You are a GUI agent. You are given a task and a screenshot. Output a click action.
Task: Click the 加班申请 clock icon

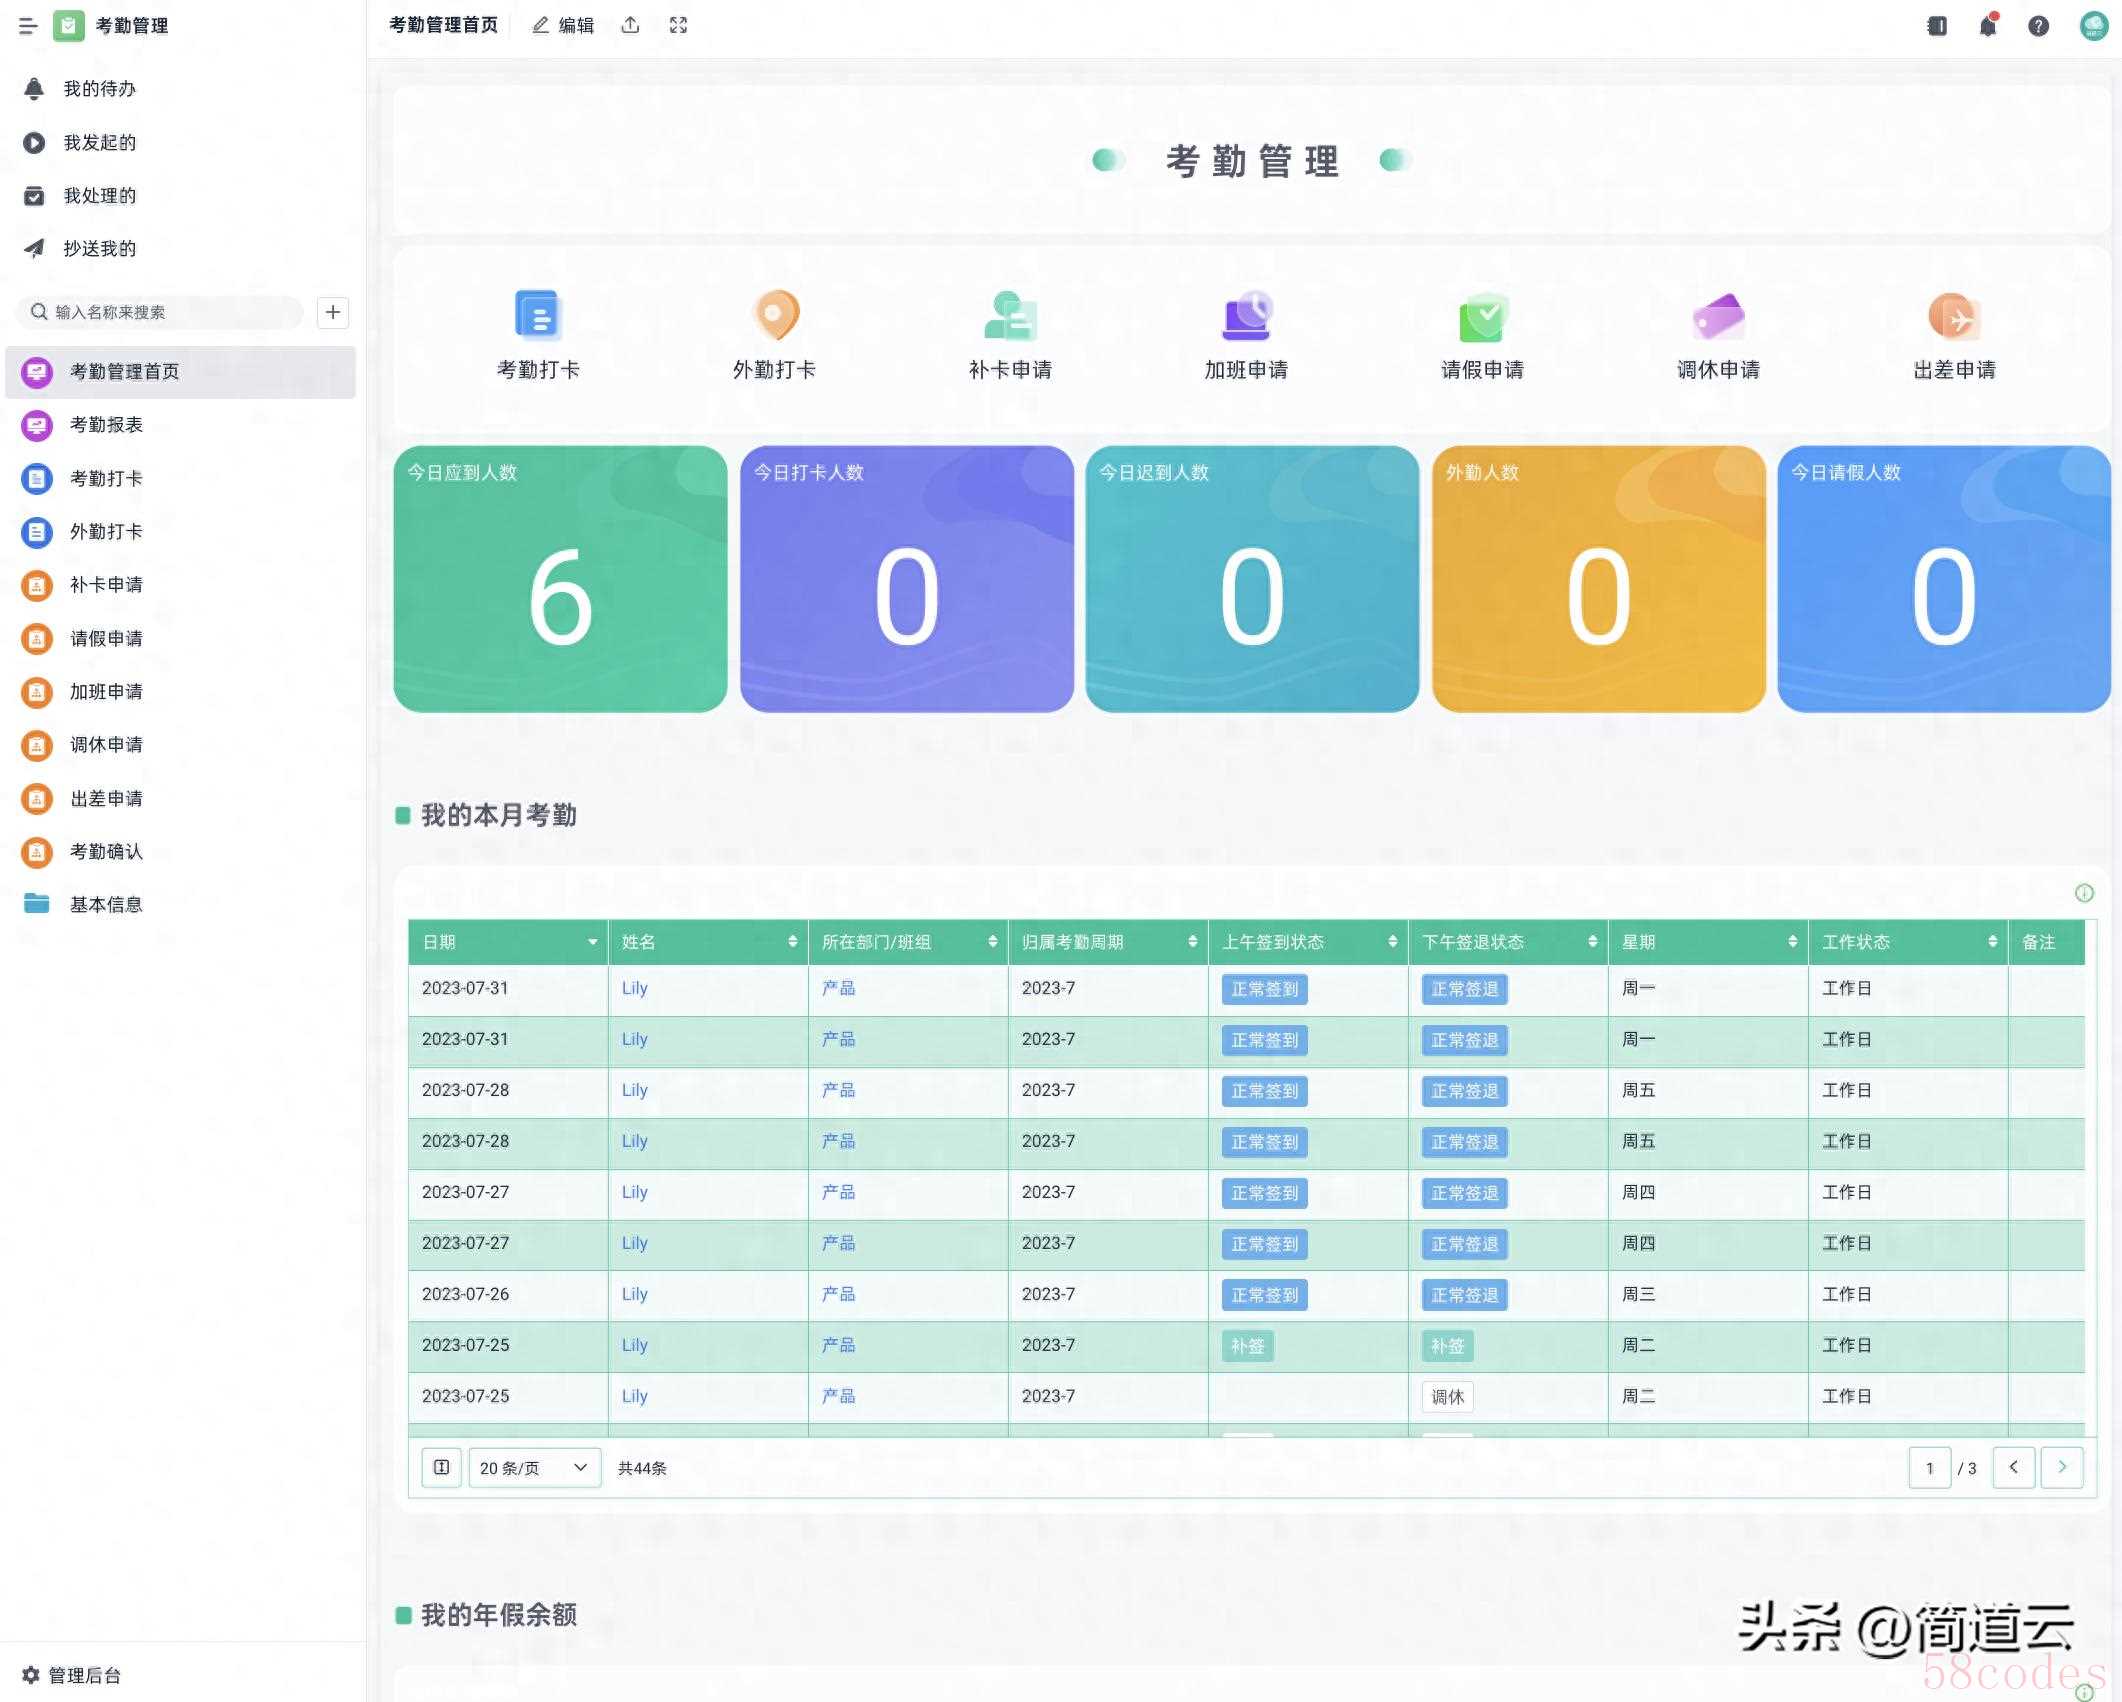click(1247, 316)
